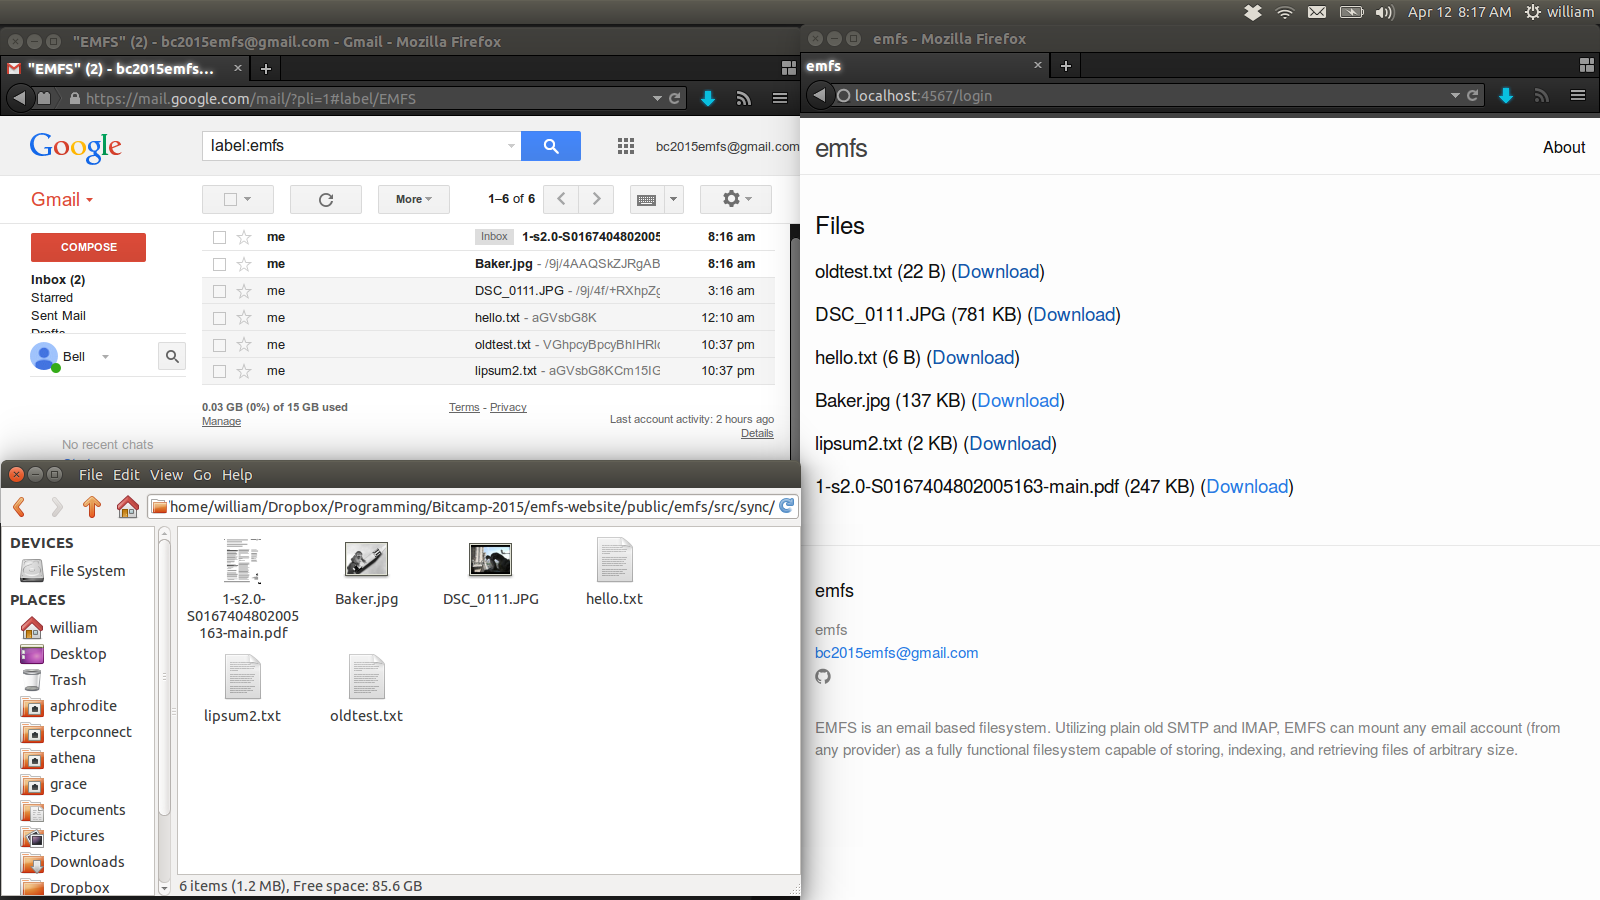Go up to parent folder arrow
Image resolution: width=1600 pixels, height=900 pixels.
click(x=92, y=507)
